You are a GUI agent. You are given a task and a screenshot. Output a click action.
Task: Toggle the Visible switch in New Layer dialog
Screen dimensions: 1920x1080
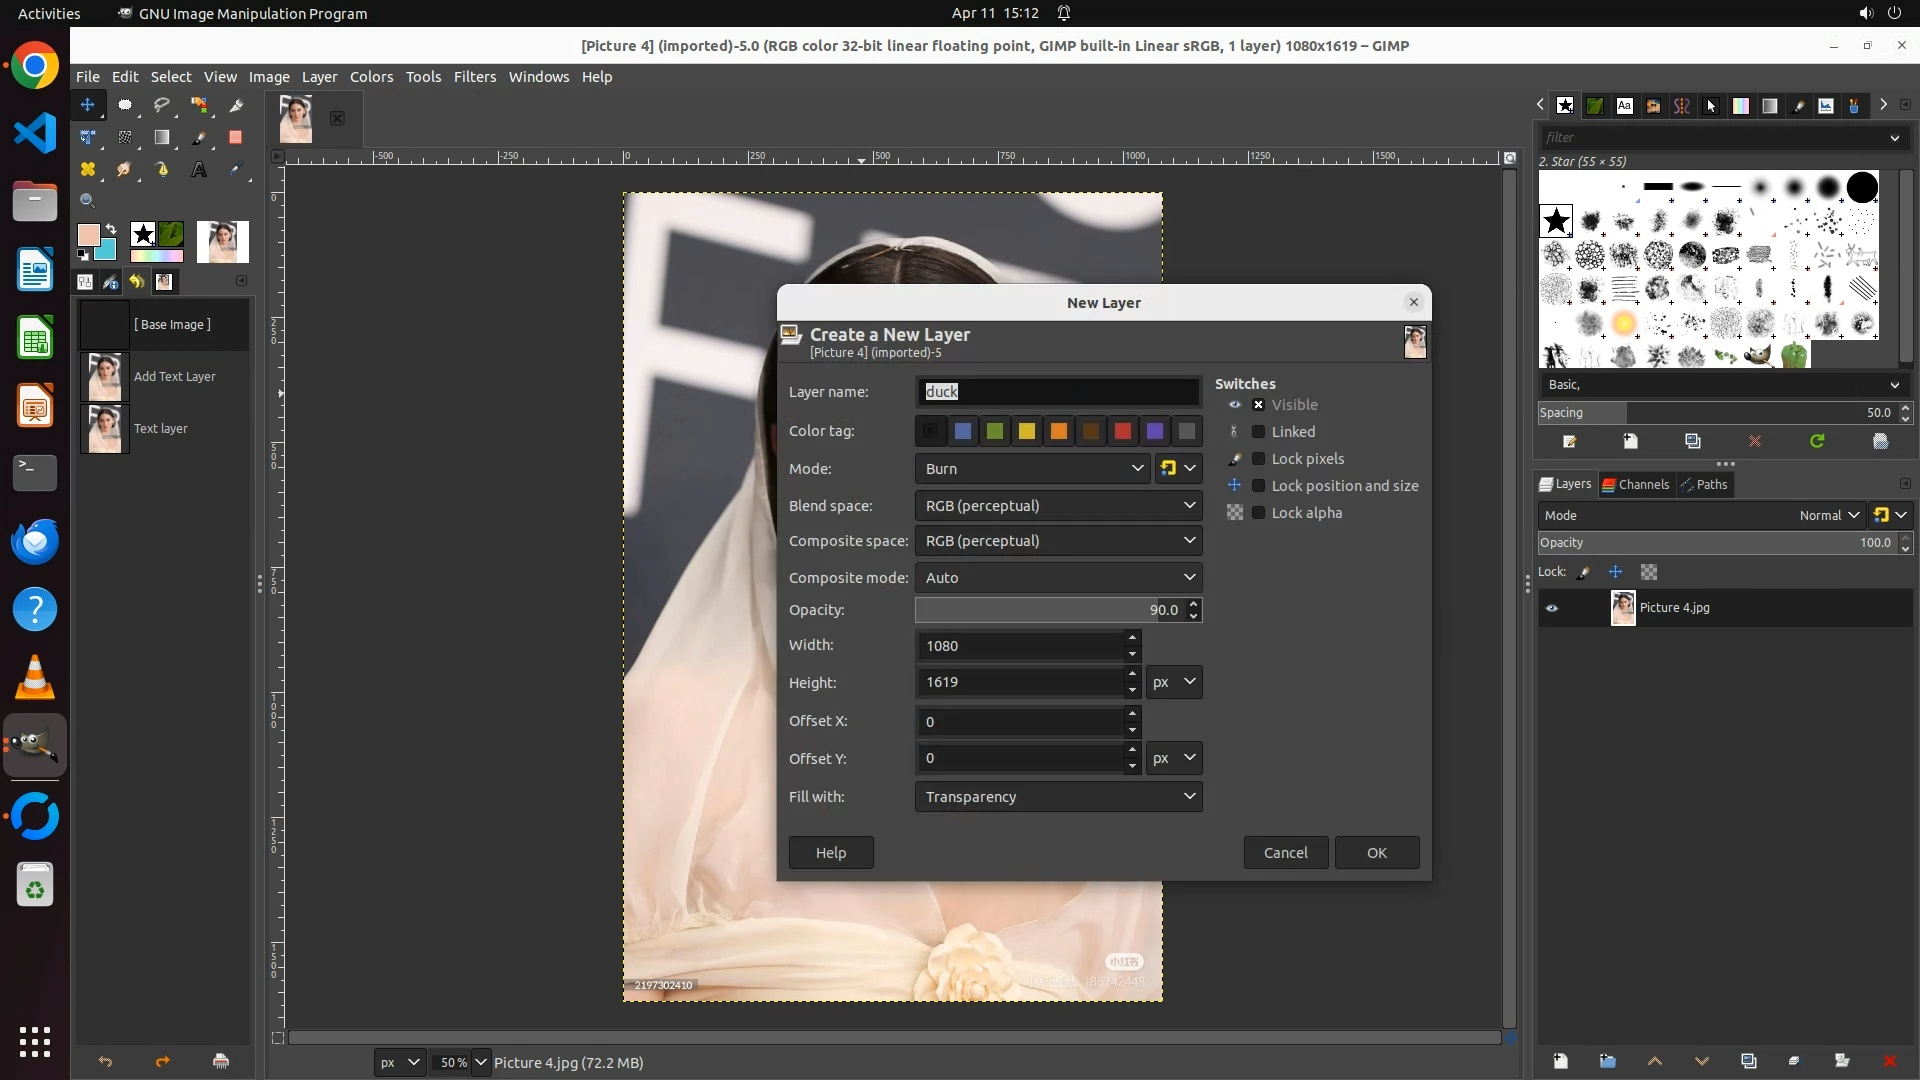click(1258, 405)
